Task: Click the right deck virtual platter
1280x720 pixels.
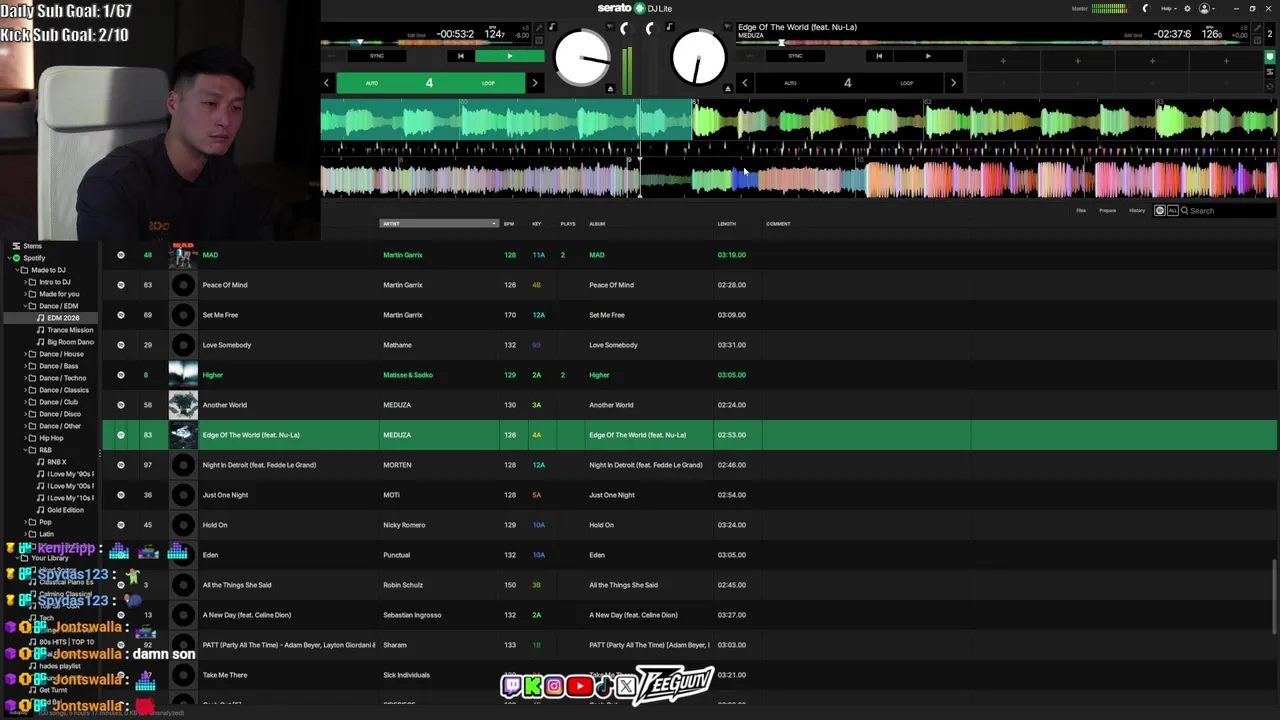Action: (x=698, y=59)
